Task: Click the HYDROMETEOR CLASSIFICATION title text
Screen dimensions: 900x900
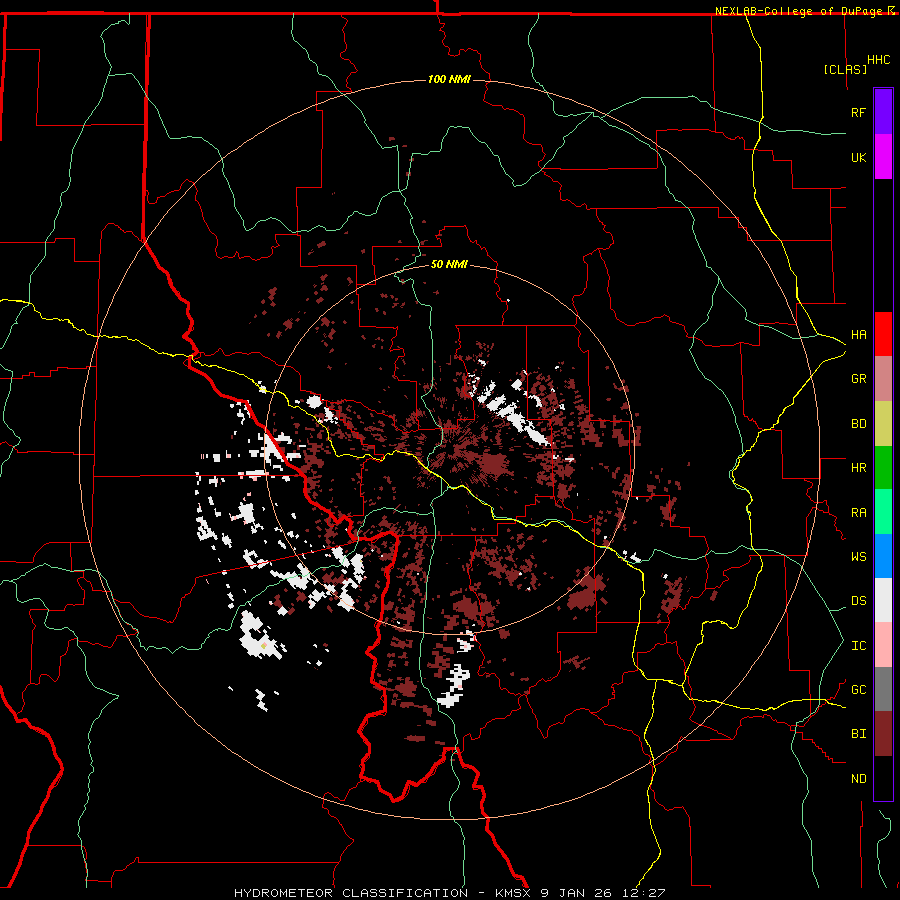Action: pyautogui.click(x=351, y=893)
